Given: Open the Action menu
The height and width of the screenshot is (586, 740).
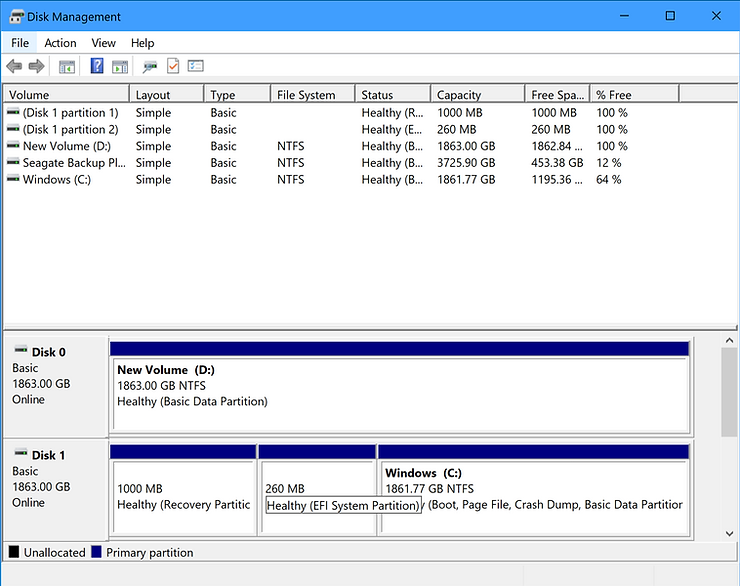Looking at the screenshot, I should [60, 43].
